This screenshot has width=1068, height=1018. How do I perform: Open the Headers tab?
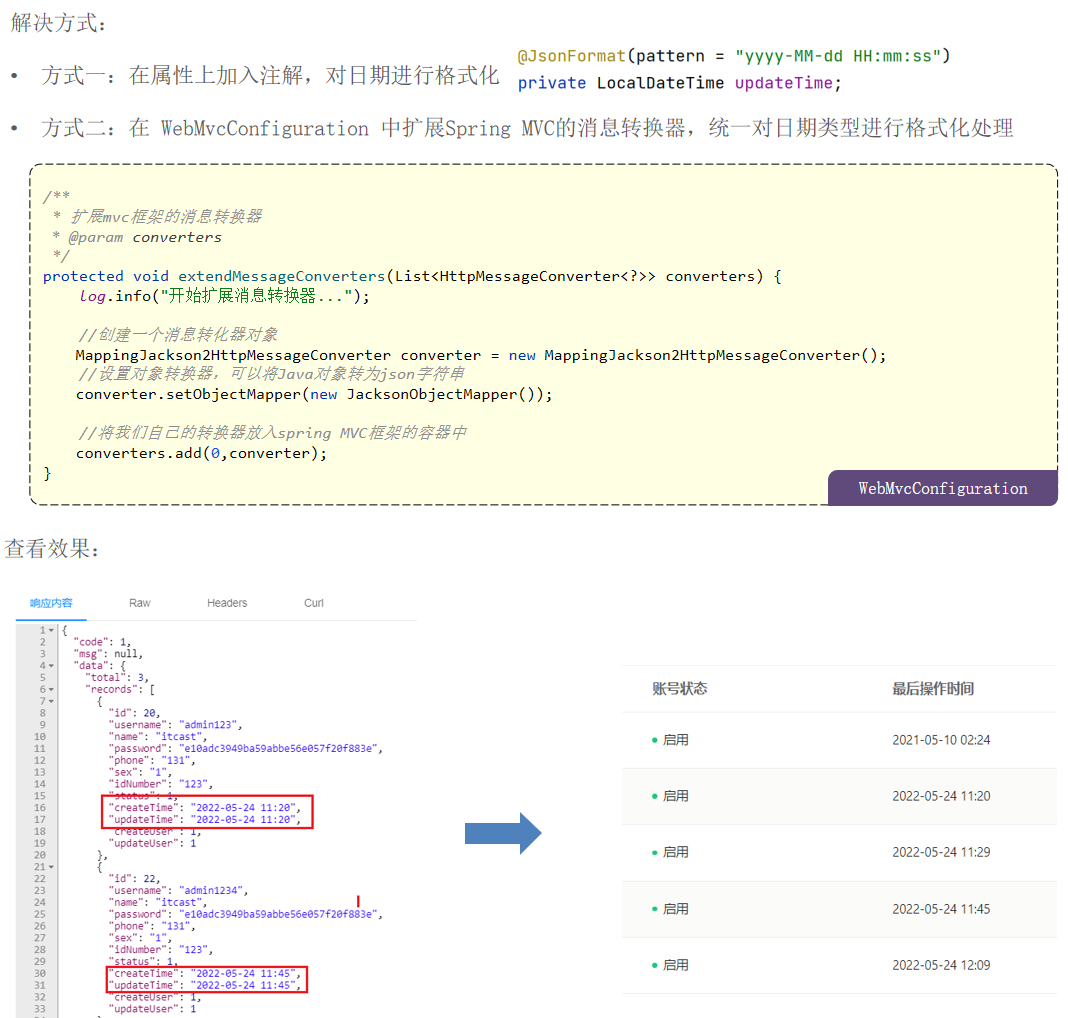point(227,603)
